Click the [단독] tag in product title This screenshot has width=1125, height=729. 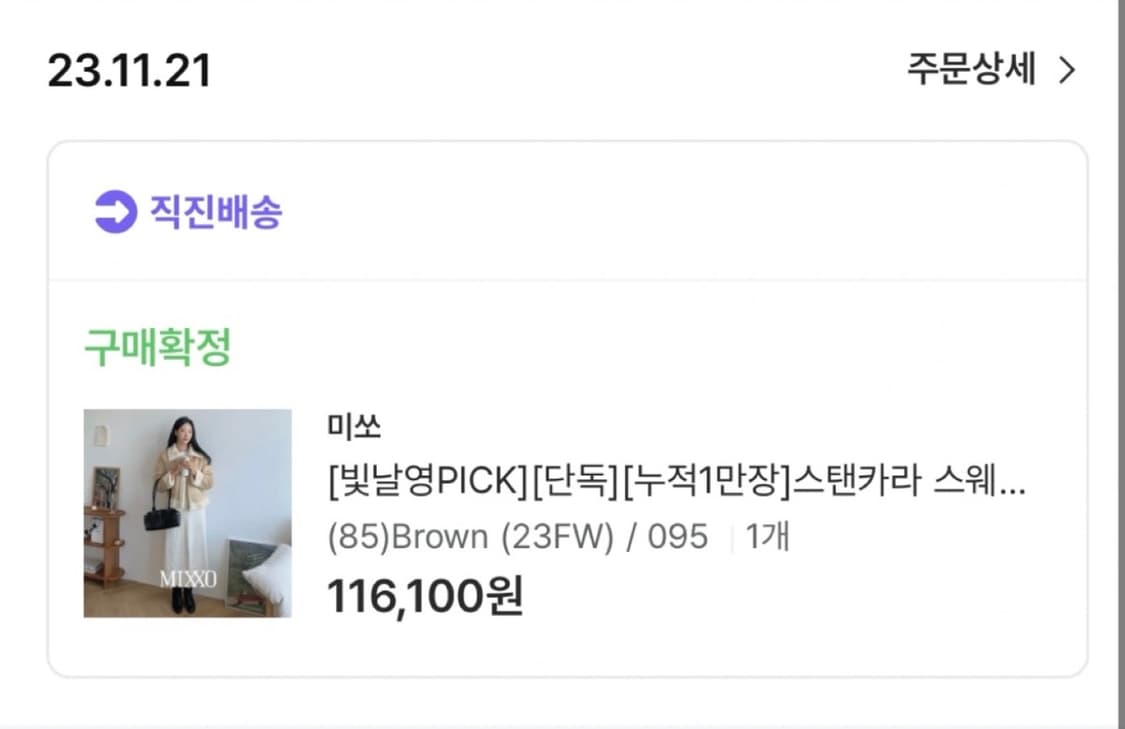[x=575, y=480]
